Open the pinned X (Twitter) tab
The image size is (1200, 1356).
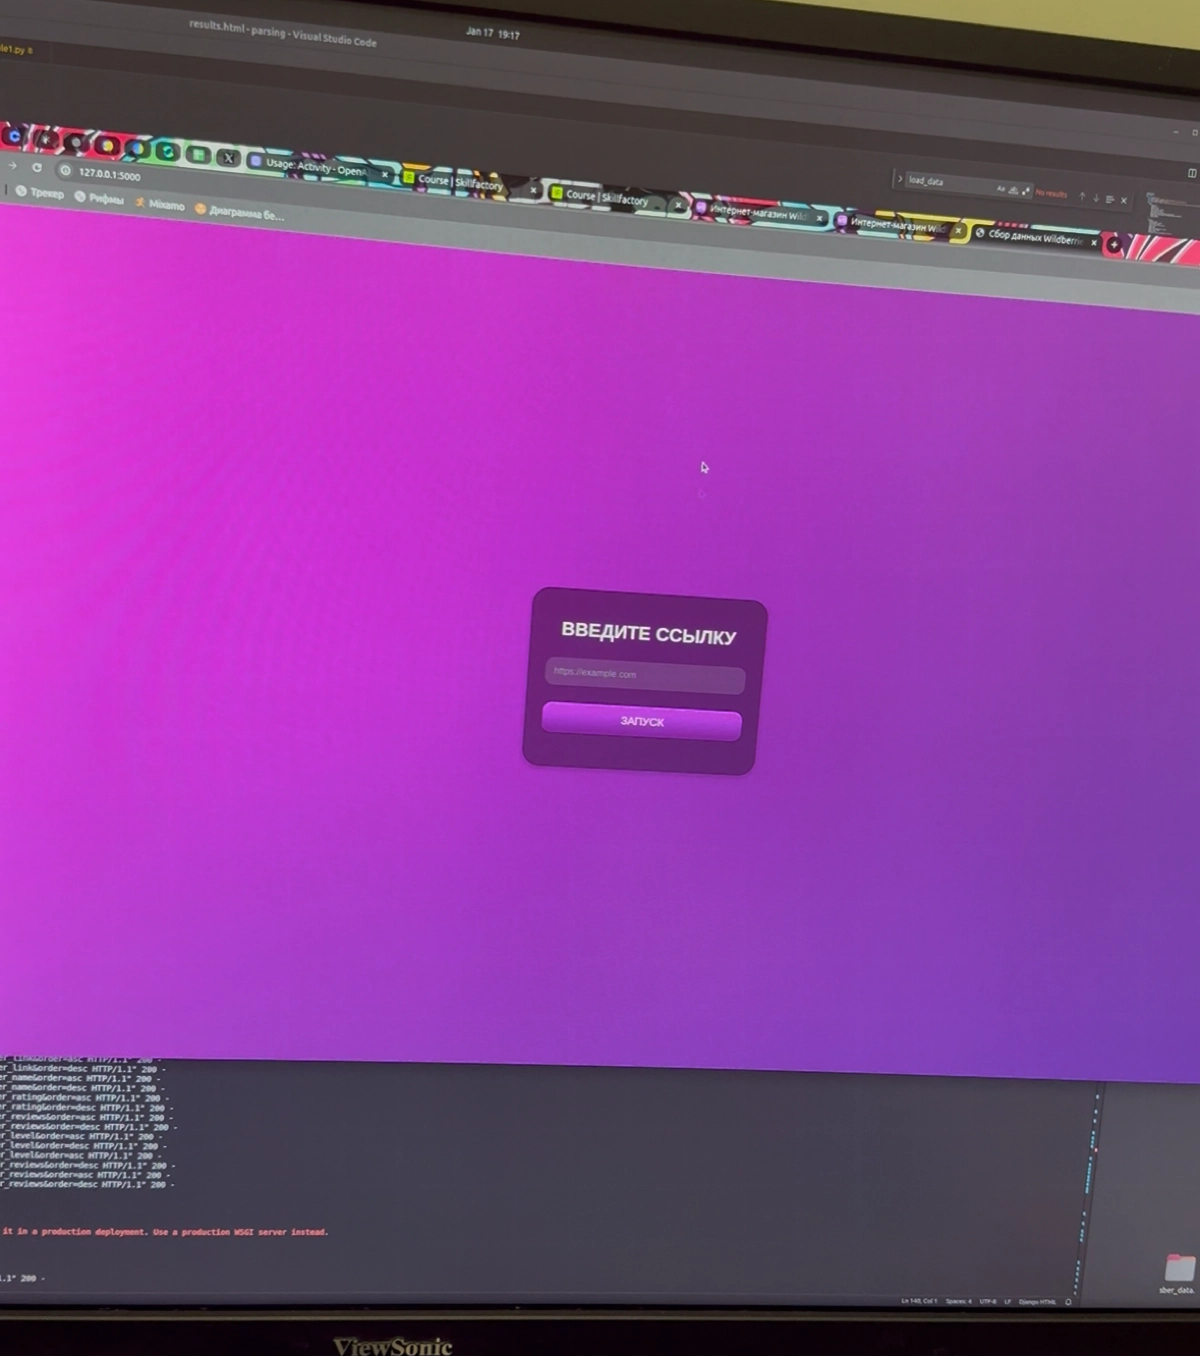click(229, 158)
